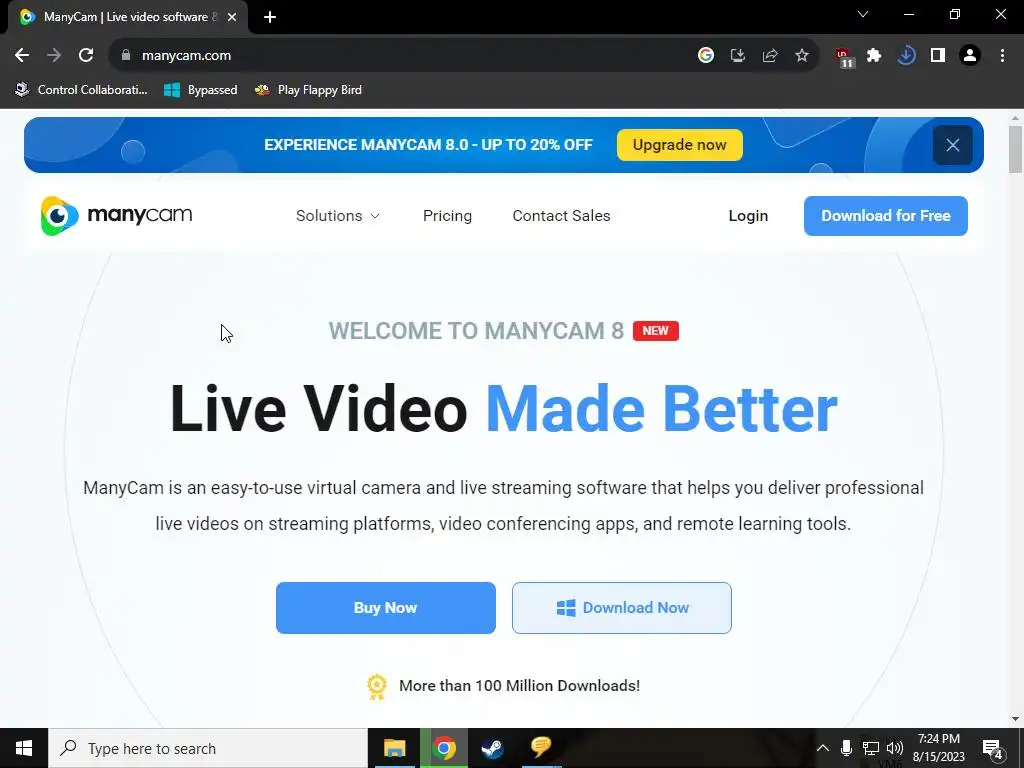Viewport: 1024px width, 768px height.
Task: Open the Extensions puzzle piece menu
Action: [x=874, y=56]
